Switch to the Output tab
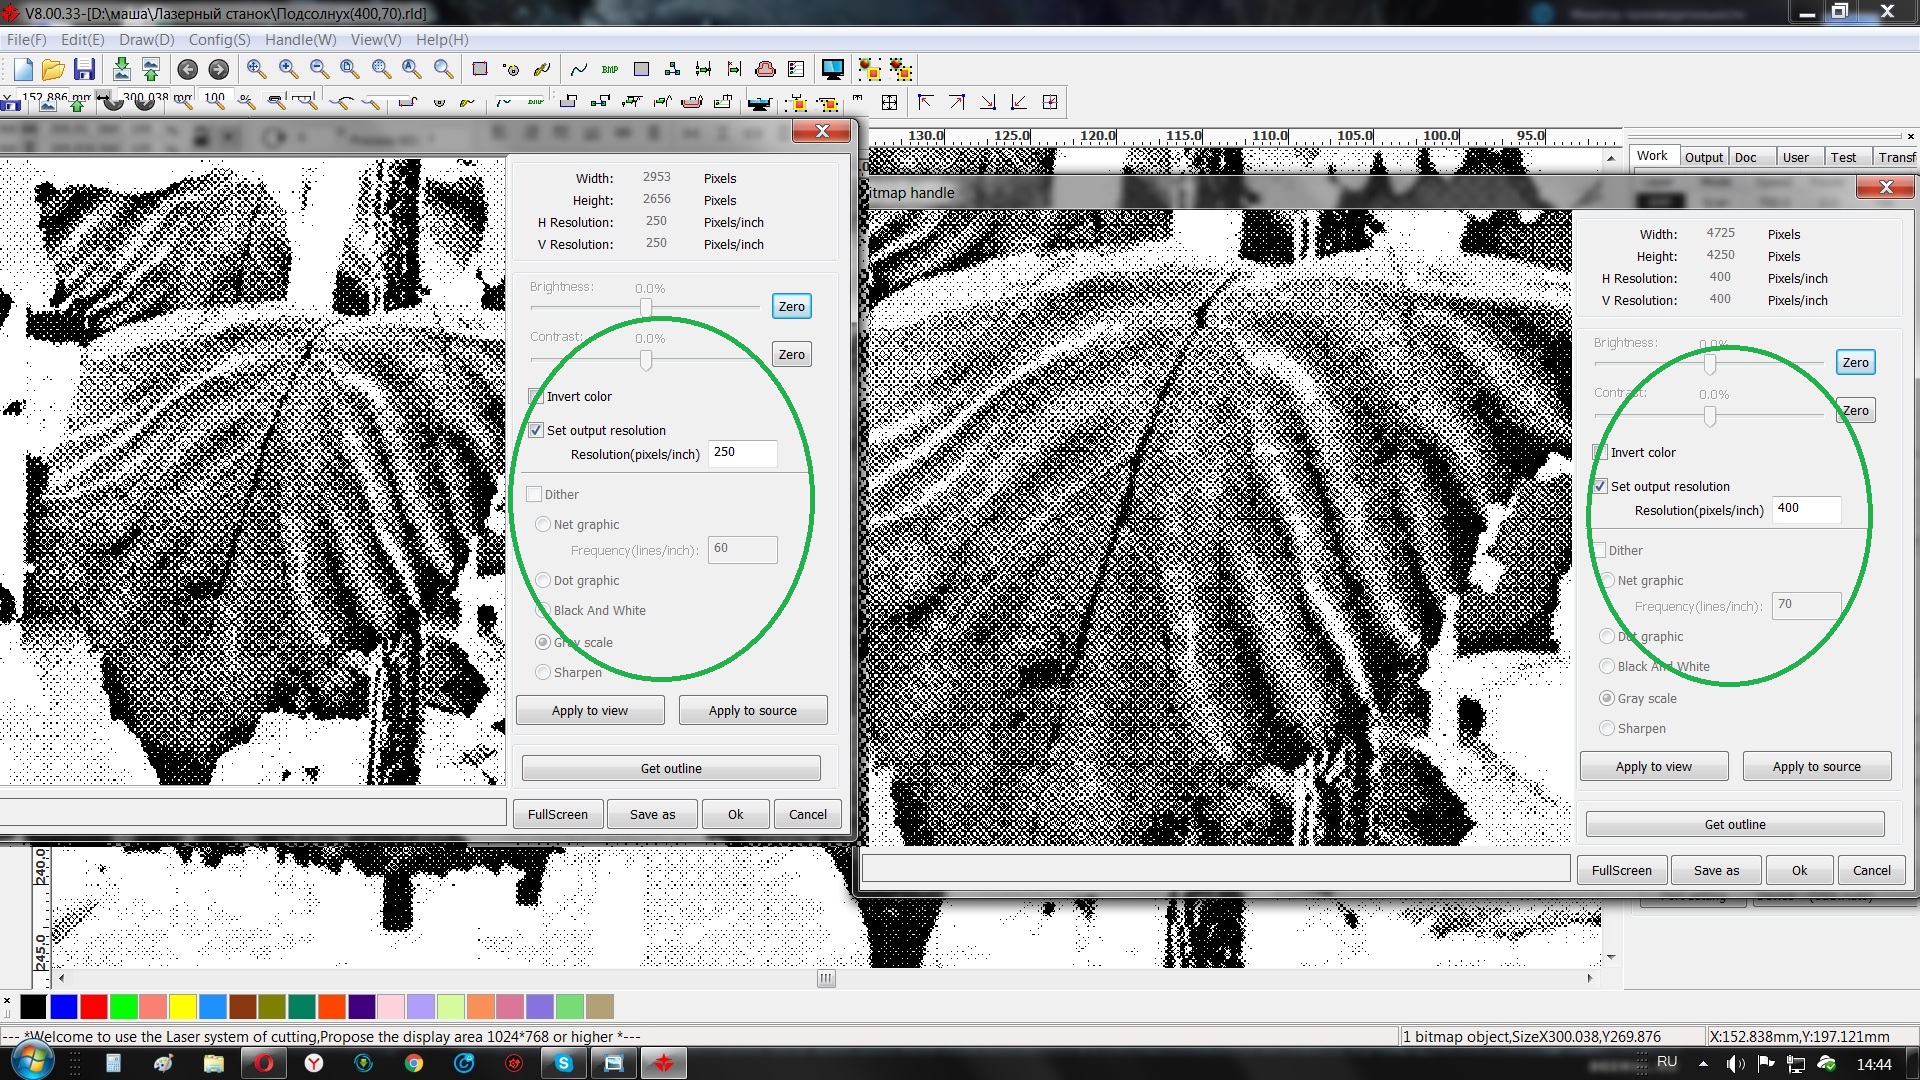 click(x=1703, y=157)
